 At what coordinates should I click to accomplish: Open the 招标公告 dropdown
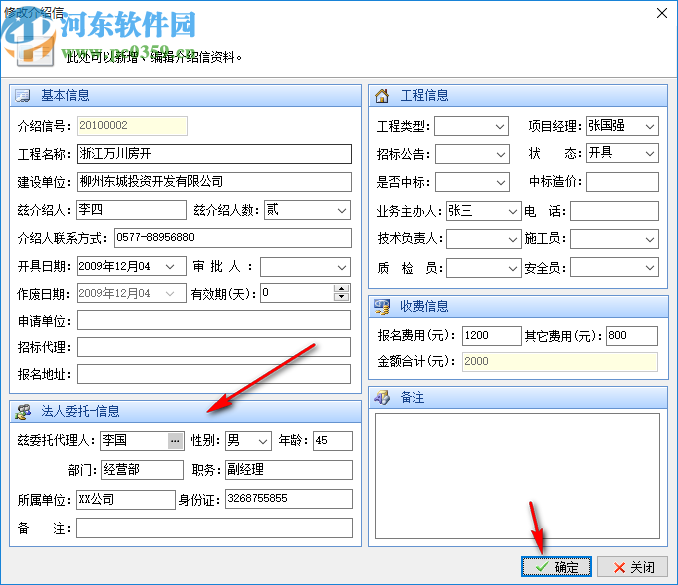click(x=500, y=154)
